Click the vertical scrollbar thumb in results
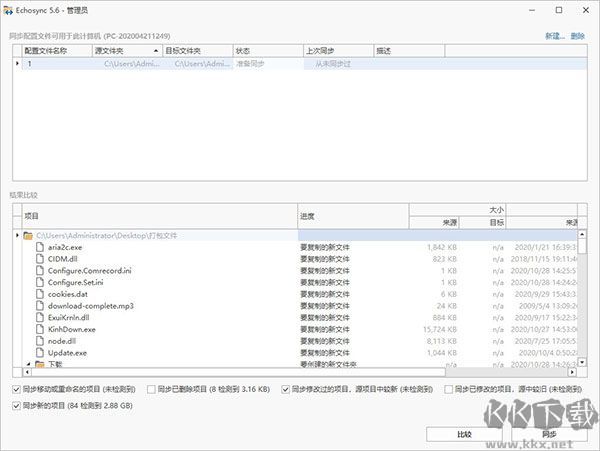Screen dimensions: 600x451 582,246
